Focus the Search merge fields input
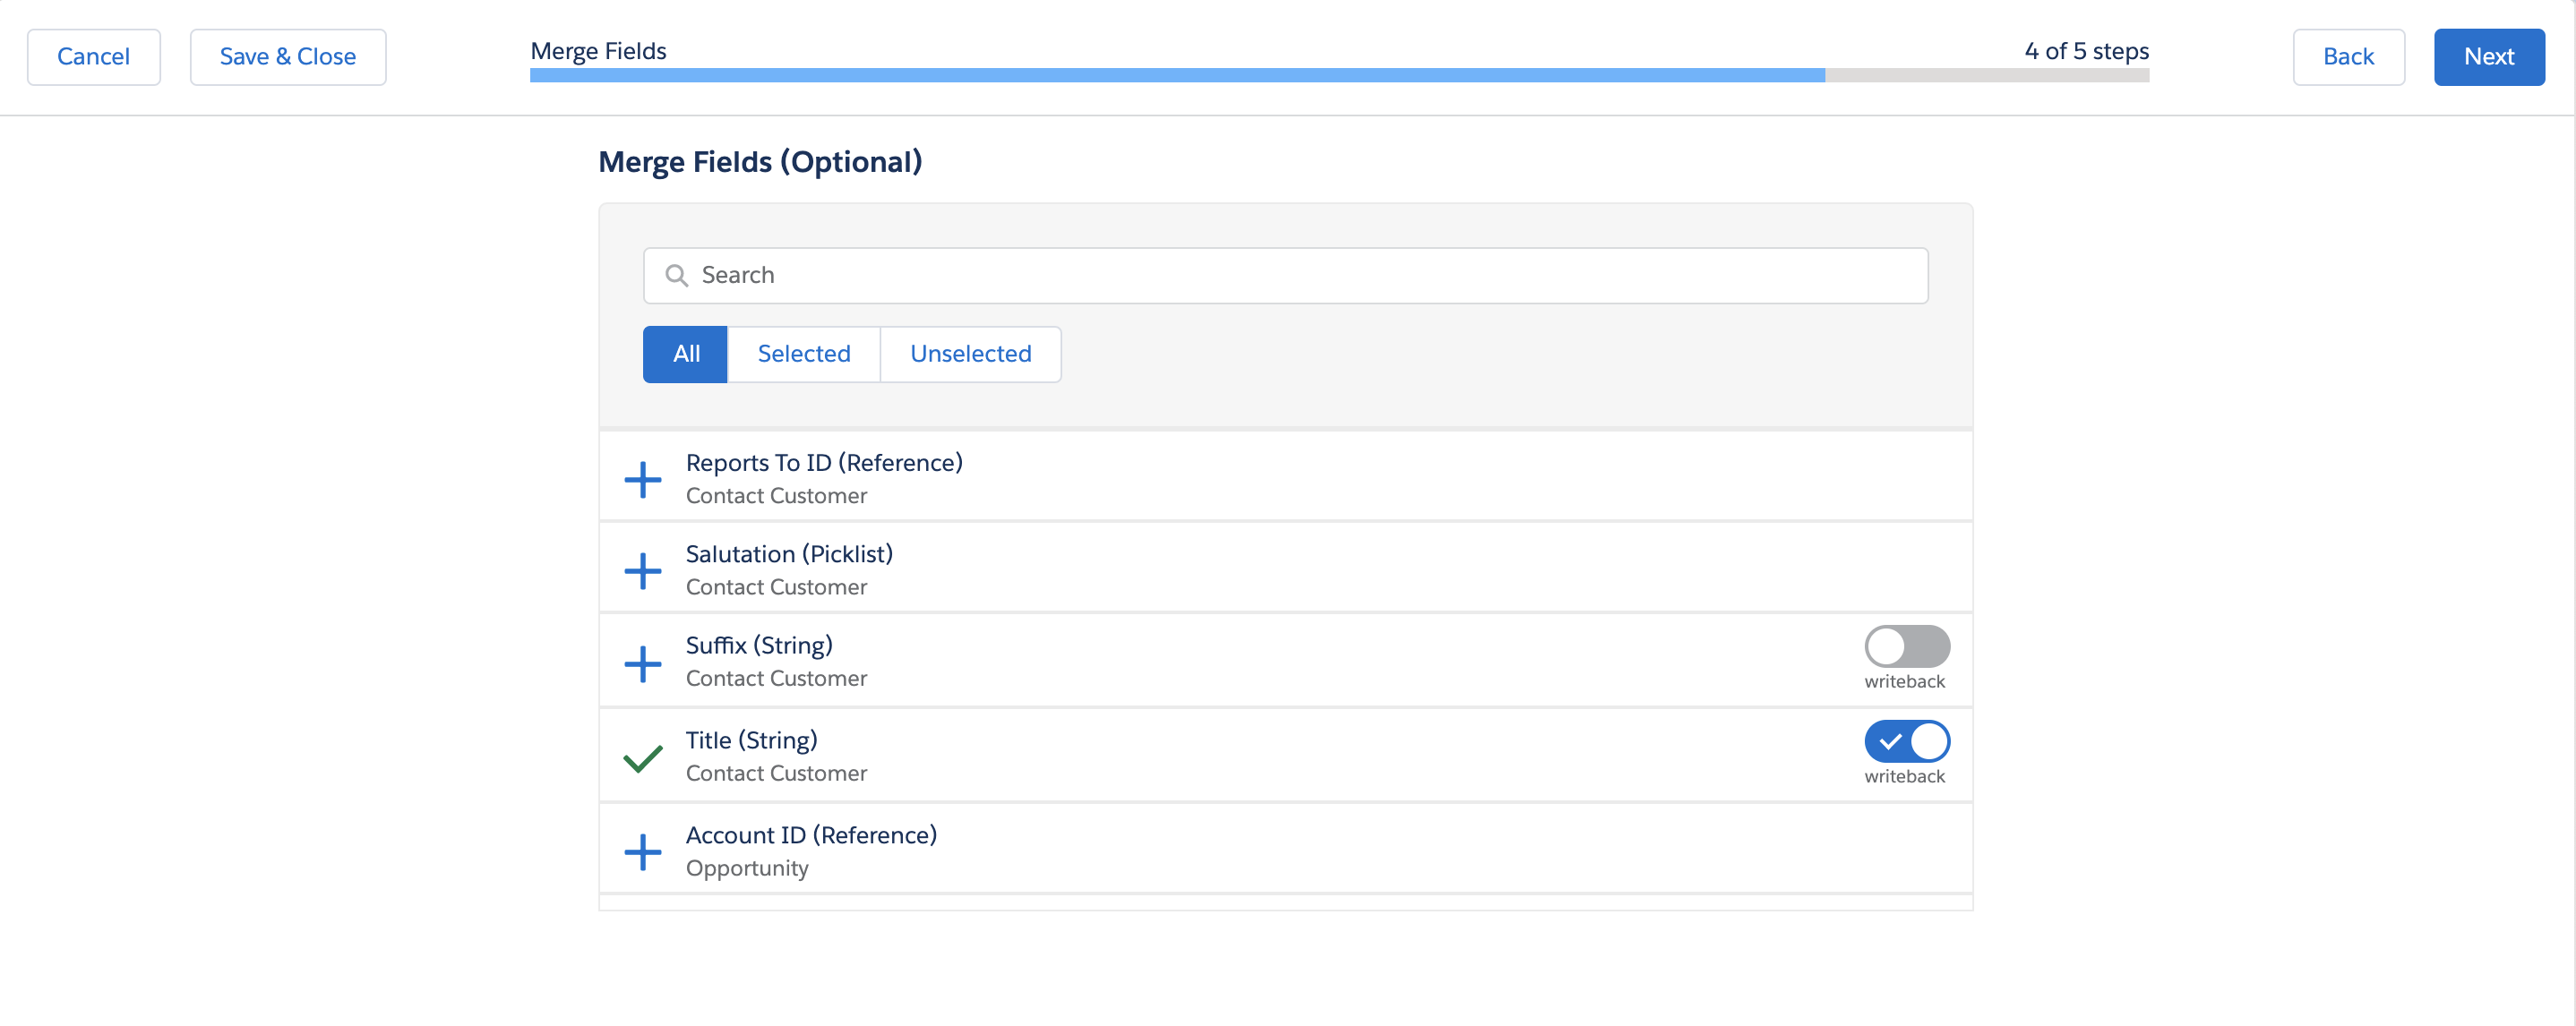Screen dimensions: 2576x1026 1300,275
